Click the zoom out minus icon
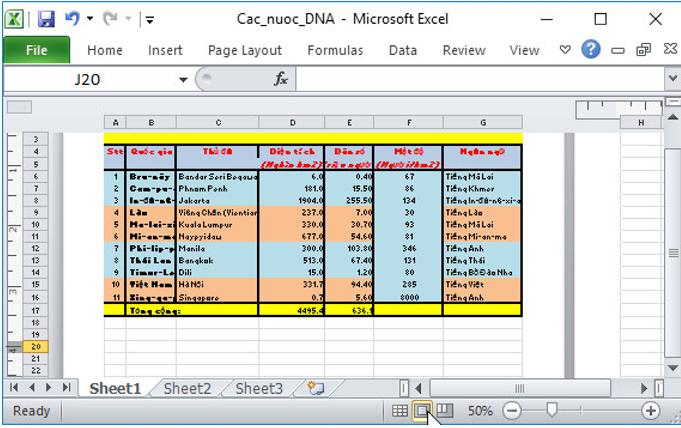This screenshot has width=681, height=428. click(x=512, y=410)
